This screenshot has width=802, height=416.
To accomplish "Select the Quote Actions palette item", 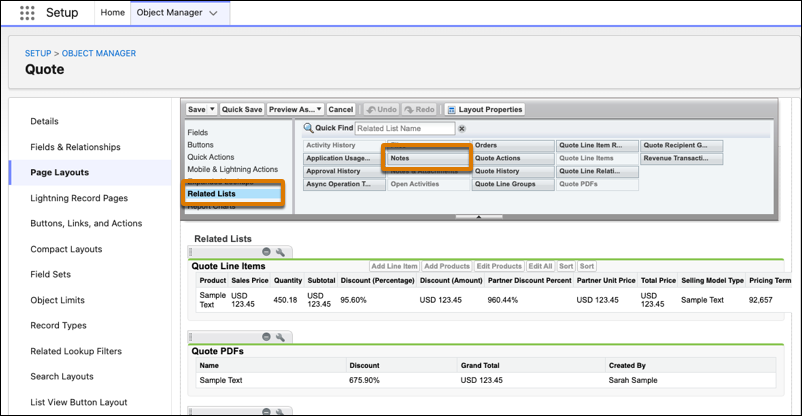I will [x=513, y=158].
